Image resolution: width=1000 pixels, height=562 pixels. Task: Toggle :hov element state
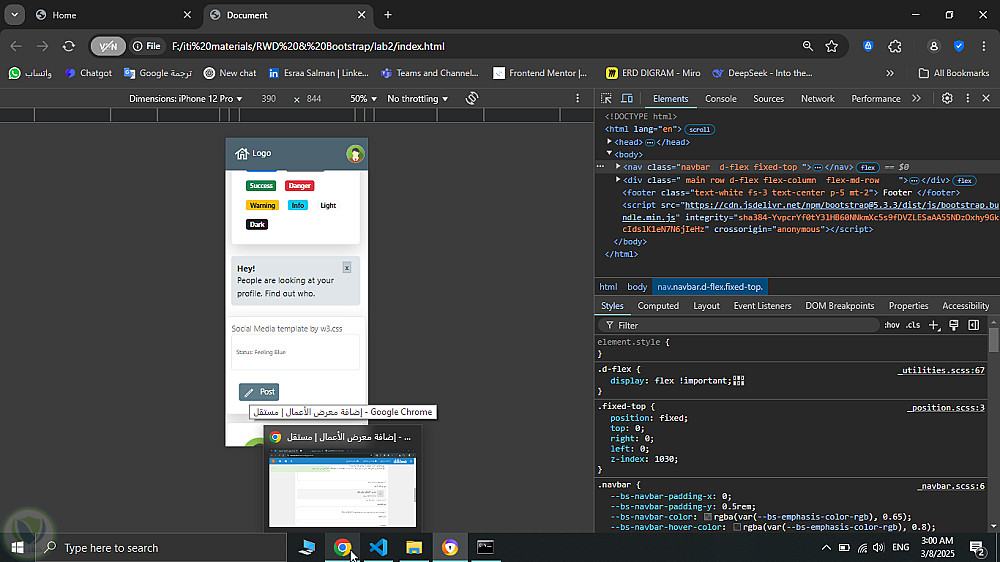pos(892,325)
